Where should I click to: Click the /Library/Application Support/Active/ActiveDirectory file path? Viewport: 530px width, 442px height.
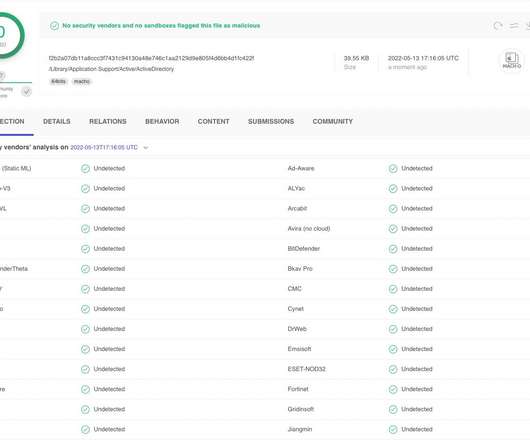pyautogui.click(x=111, y=69)
